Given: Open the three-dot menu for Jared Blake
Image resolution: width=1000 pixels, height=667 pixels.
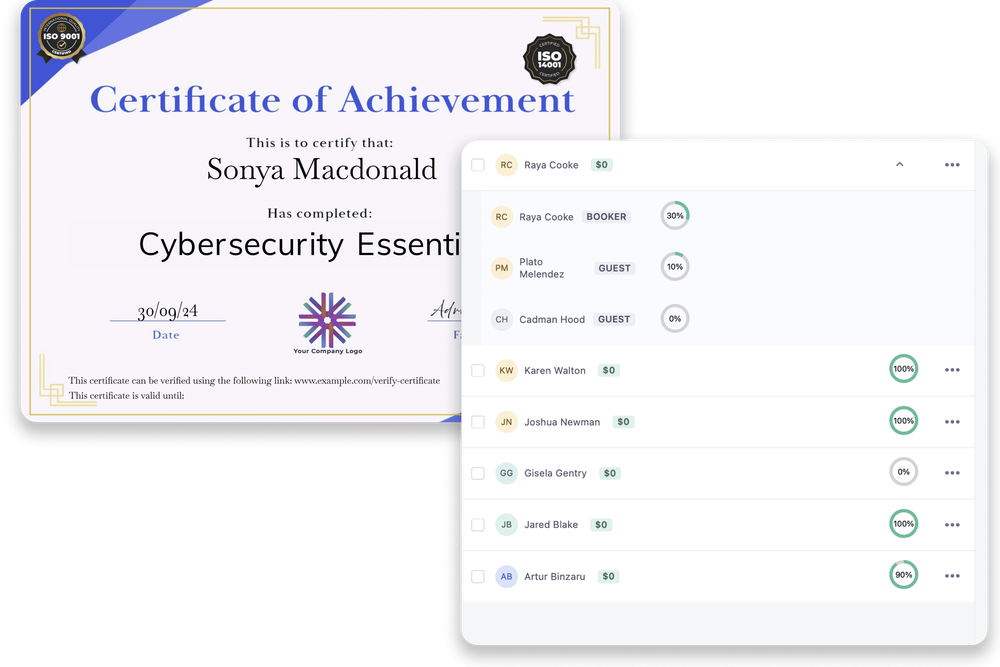Looking at the screenshot, I should pyautogui.click(x=952, y=525).
